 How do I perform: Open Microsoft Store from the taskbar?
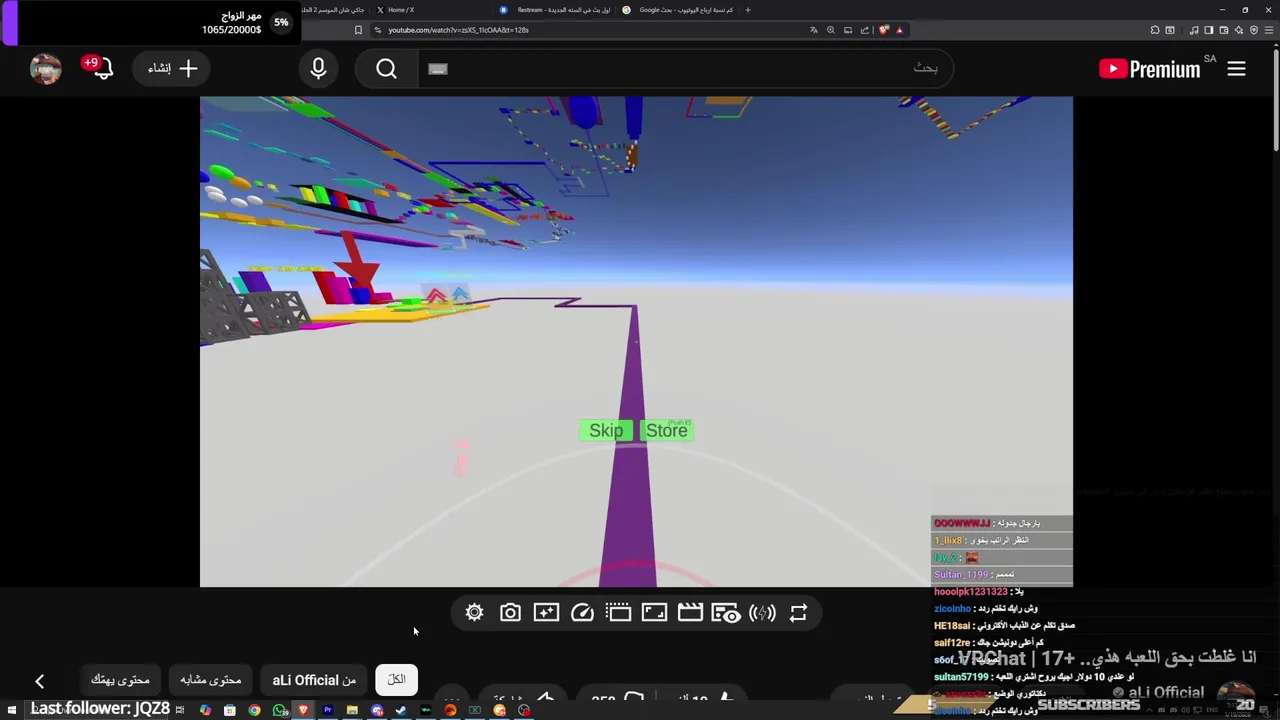tap(229, 710)
